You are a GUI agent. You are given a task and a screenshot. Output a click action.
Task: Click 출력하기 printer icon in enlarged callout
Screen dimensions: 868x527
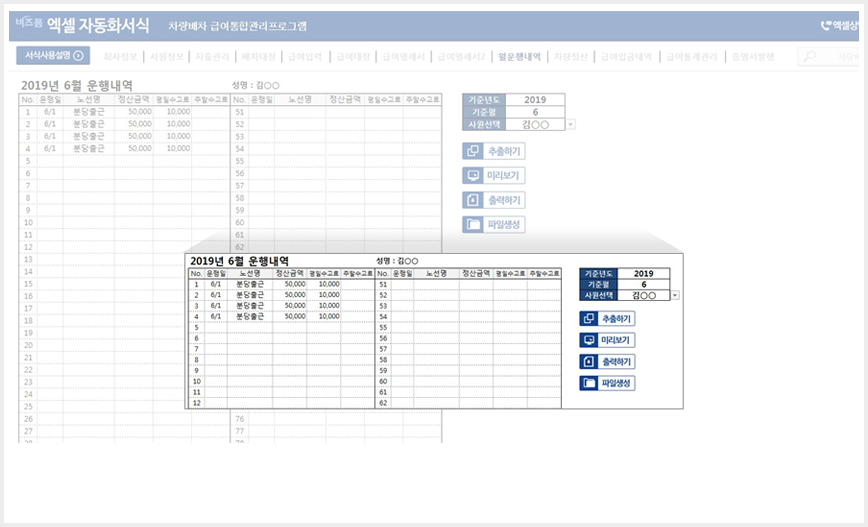pos(588,361)
